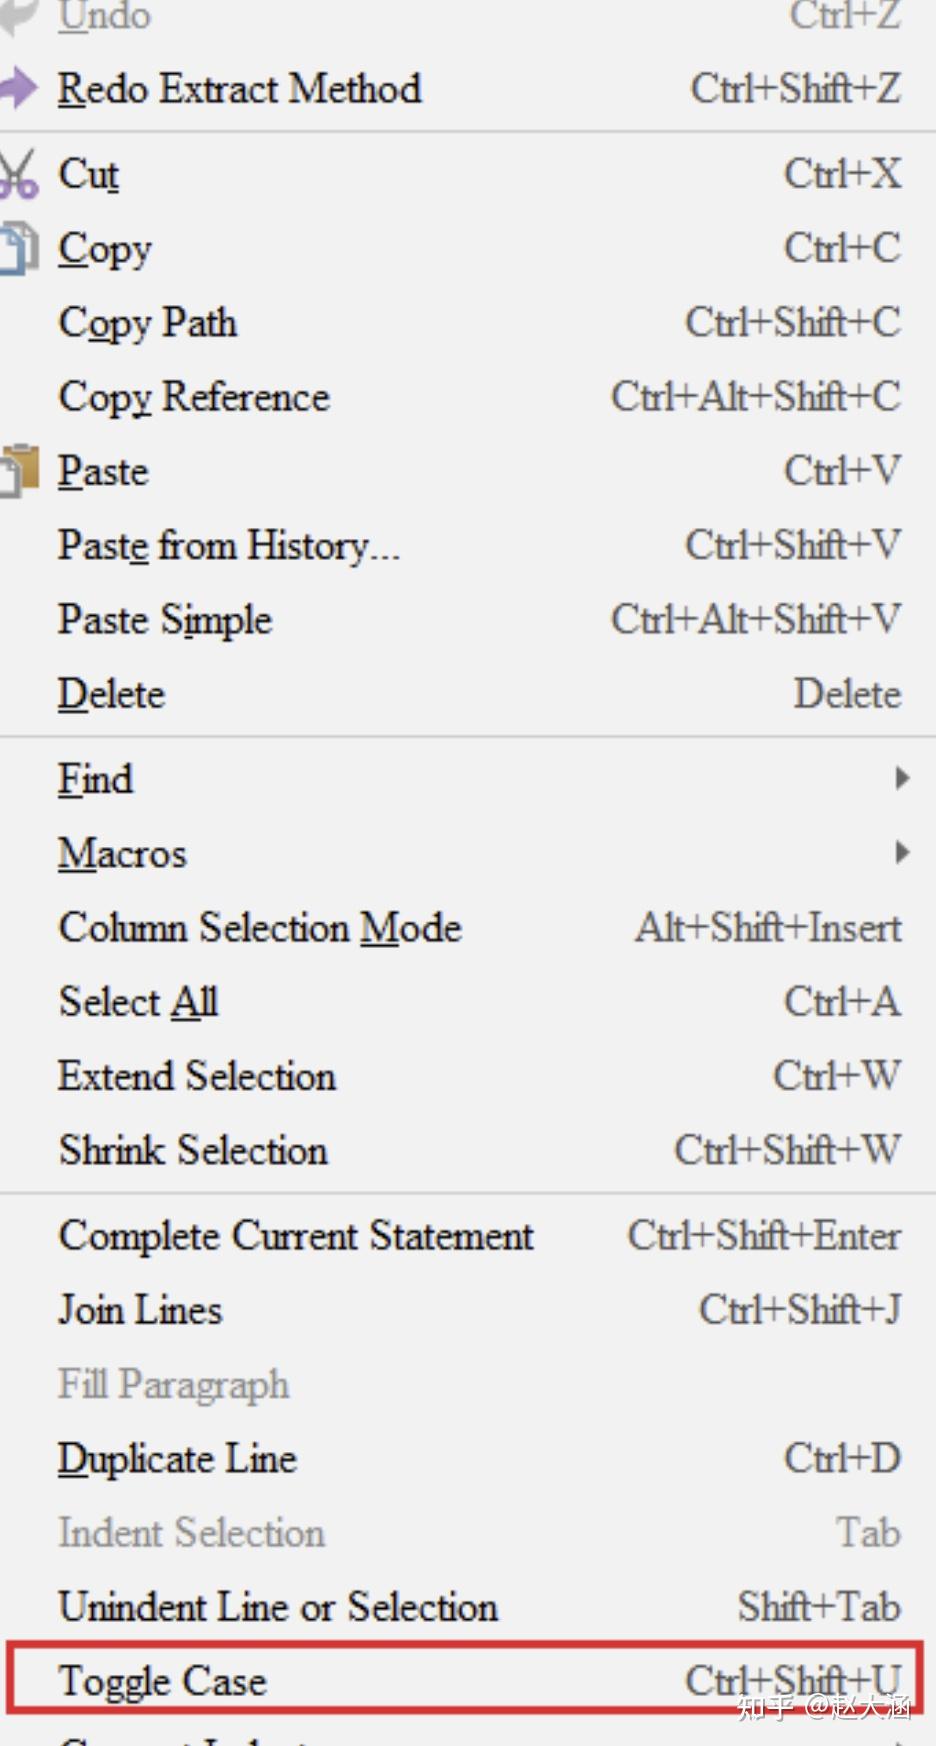Select Complete Current Statement
Image resolution: width=936 pixels, height=1746 pixels.
click(296, 1236)
